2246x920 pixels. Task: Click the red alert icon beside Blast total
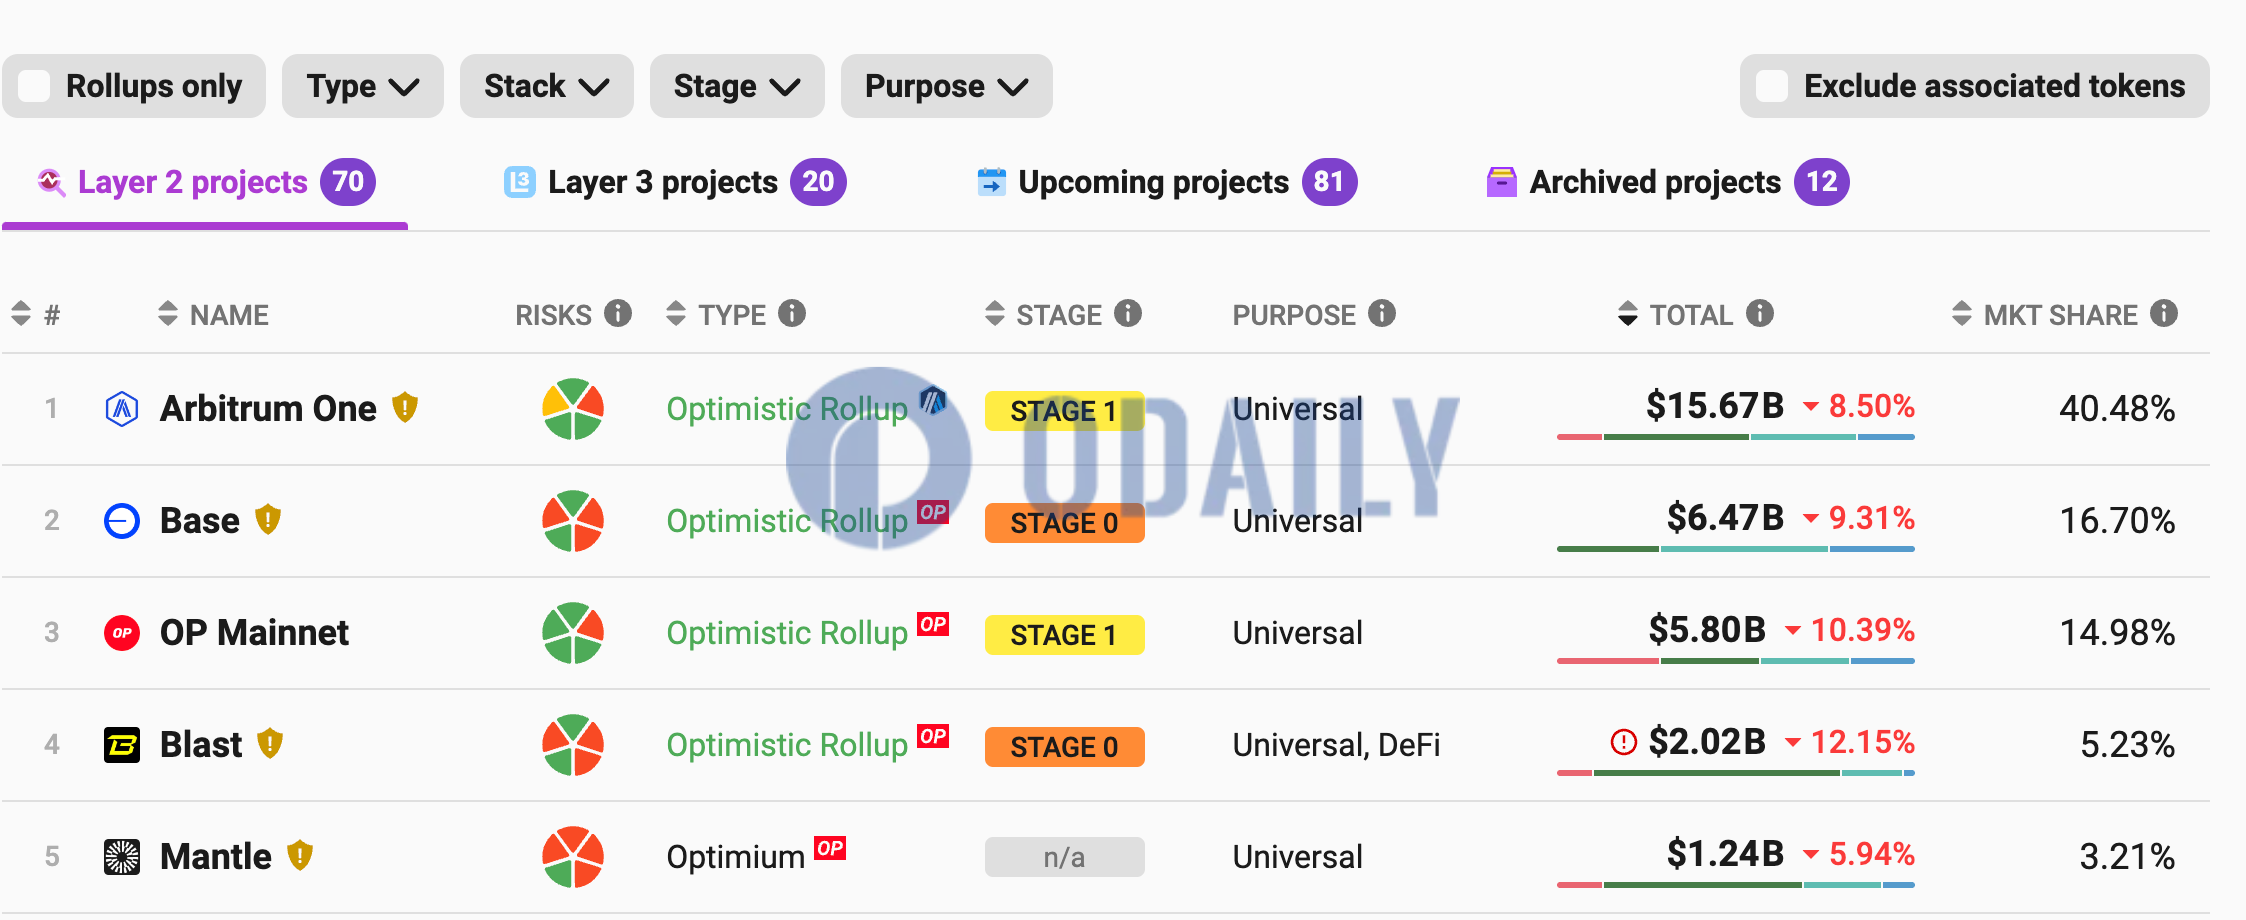coord(1624,742)
